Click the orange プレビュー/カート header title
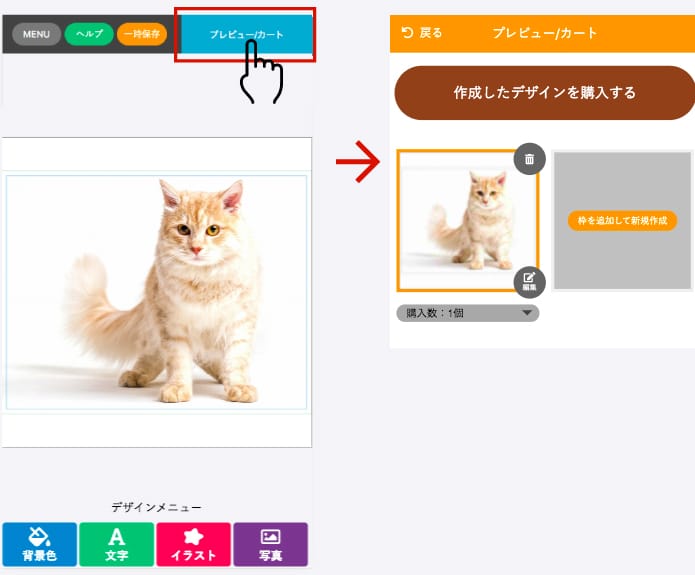The width and height of the screenshot is (695, 575). click(x=545, y=33)
